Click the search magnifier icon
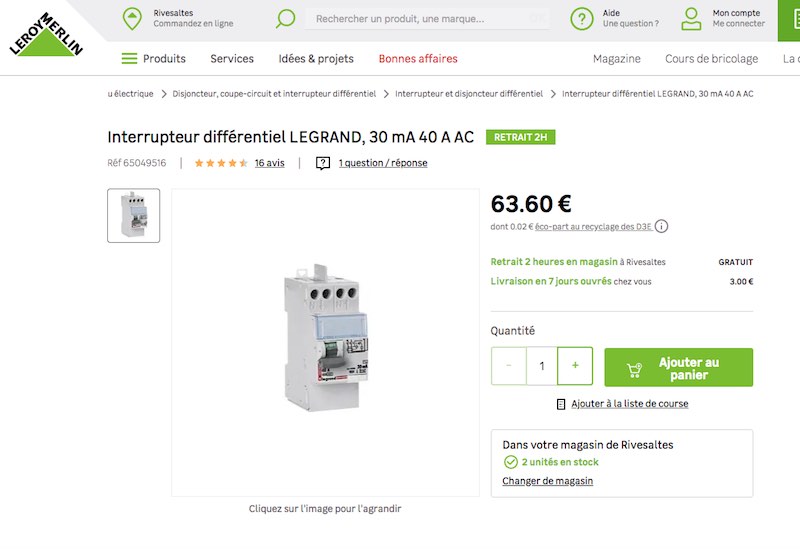Viewport: 800px width, 549px height. pos(285,19)
